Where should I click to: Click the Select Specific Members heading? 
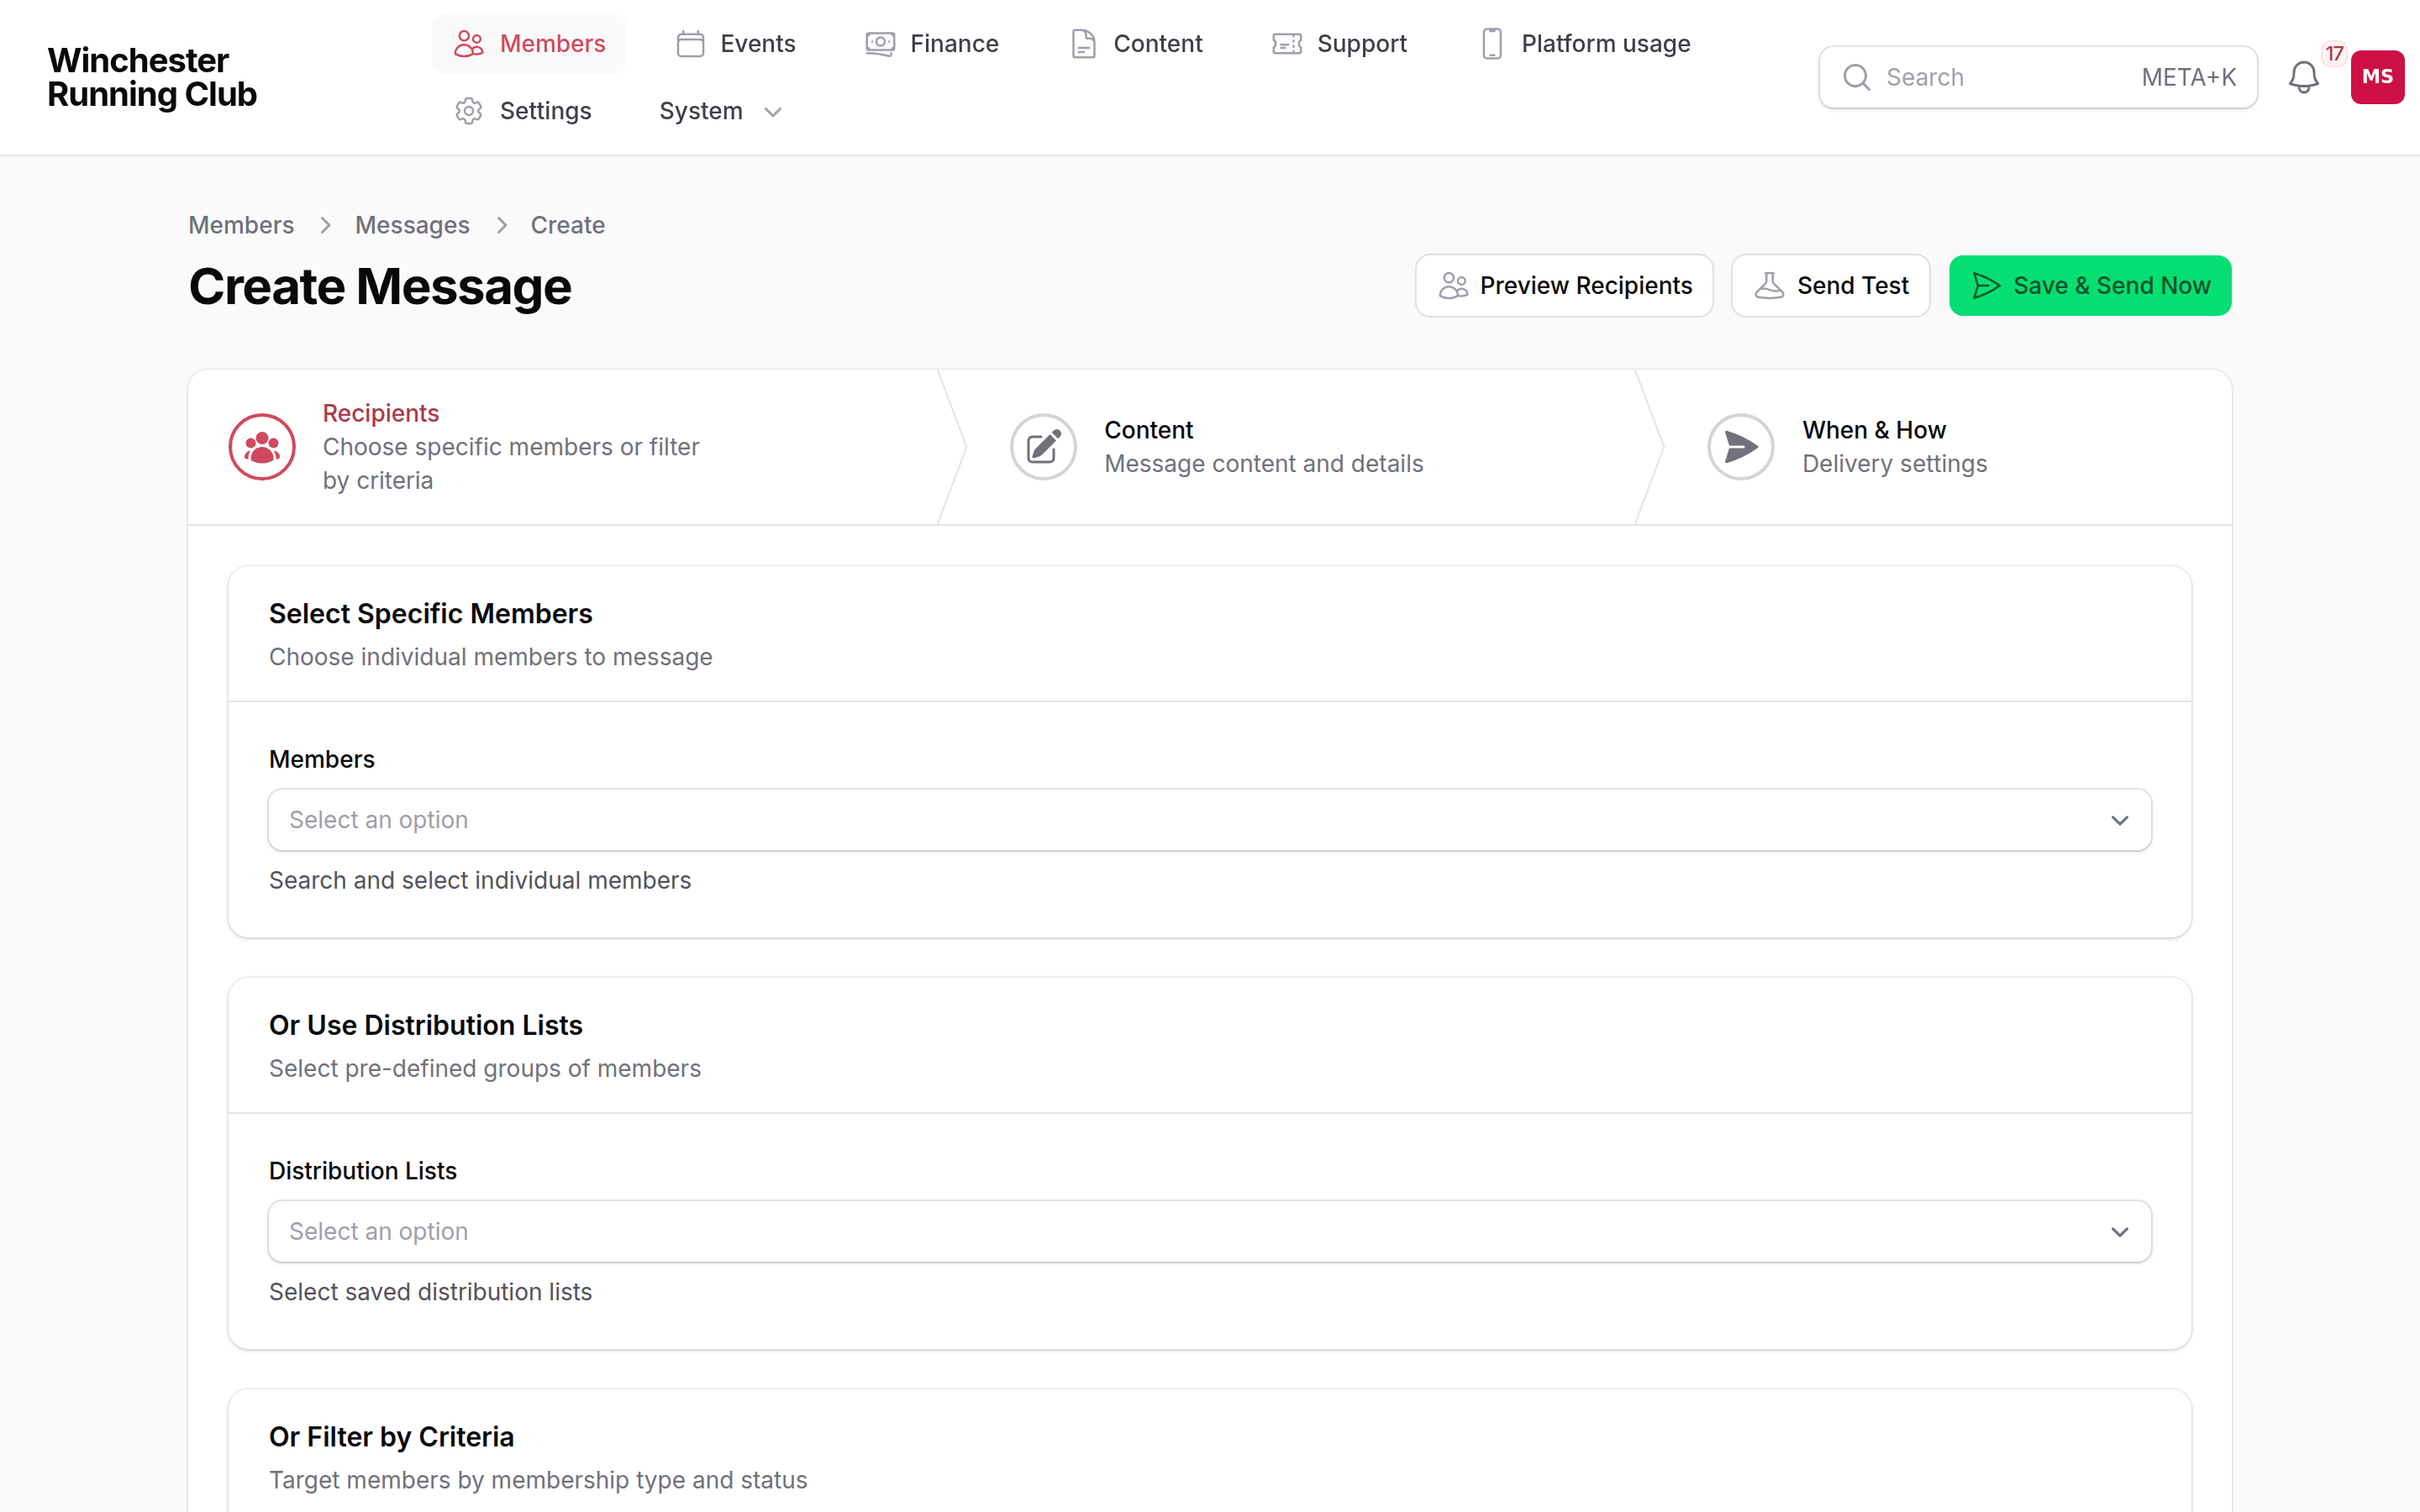pyautogui.click(x=431, y=614)
